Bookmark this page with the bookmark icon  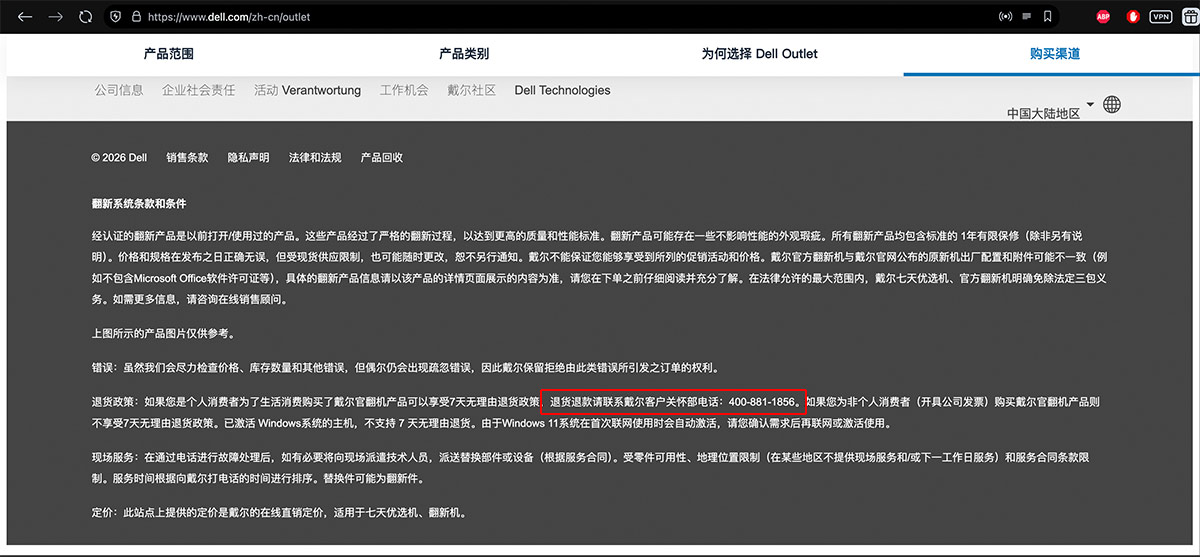point(1048,17)
